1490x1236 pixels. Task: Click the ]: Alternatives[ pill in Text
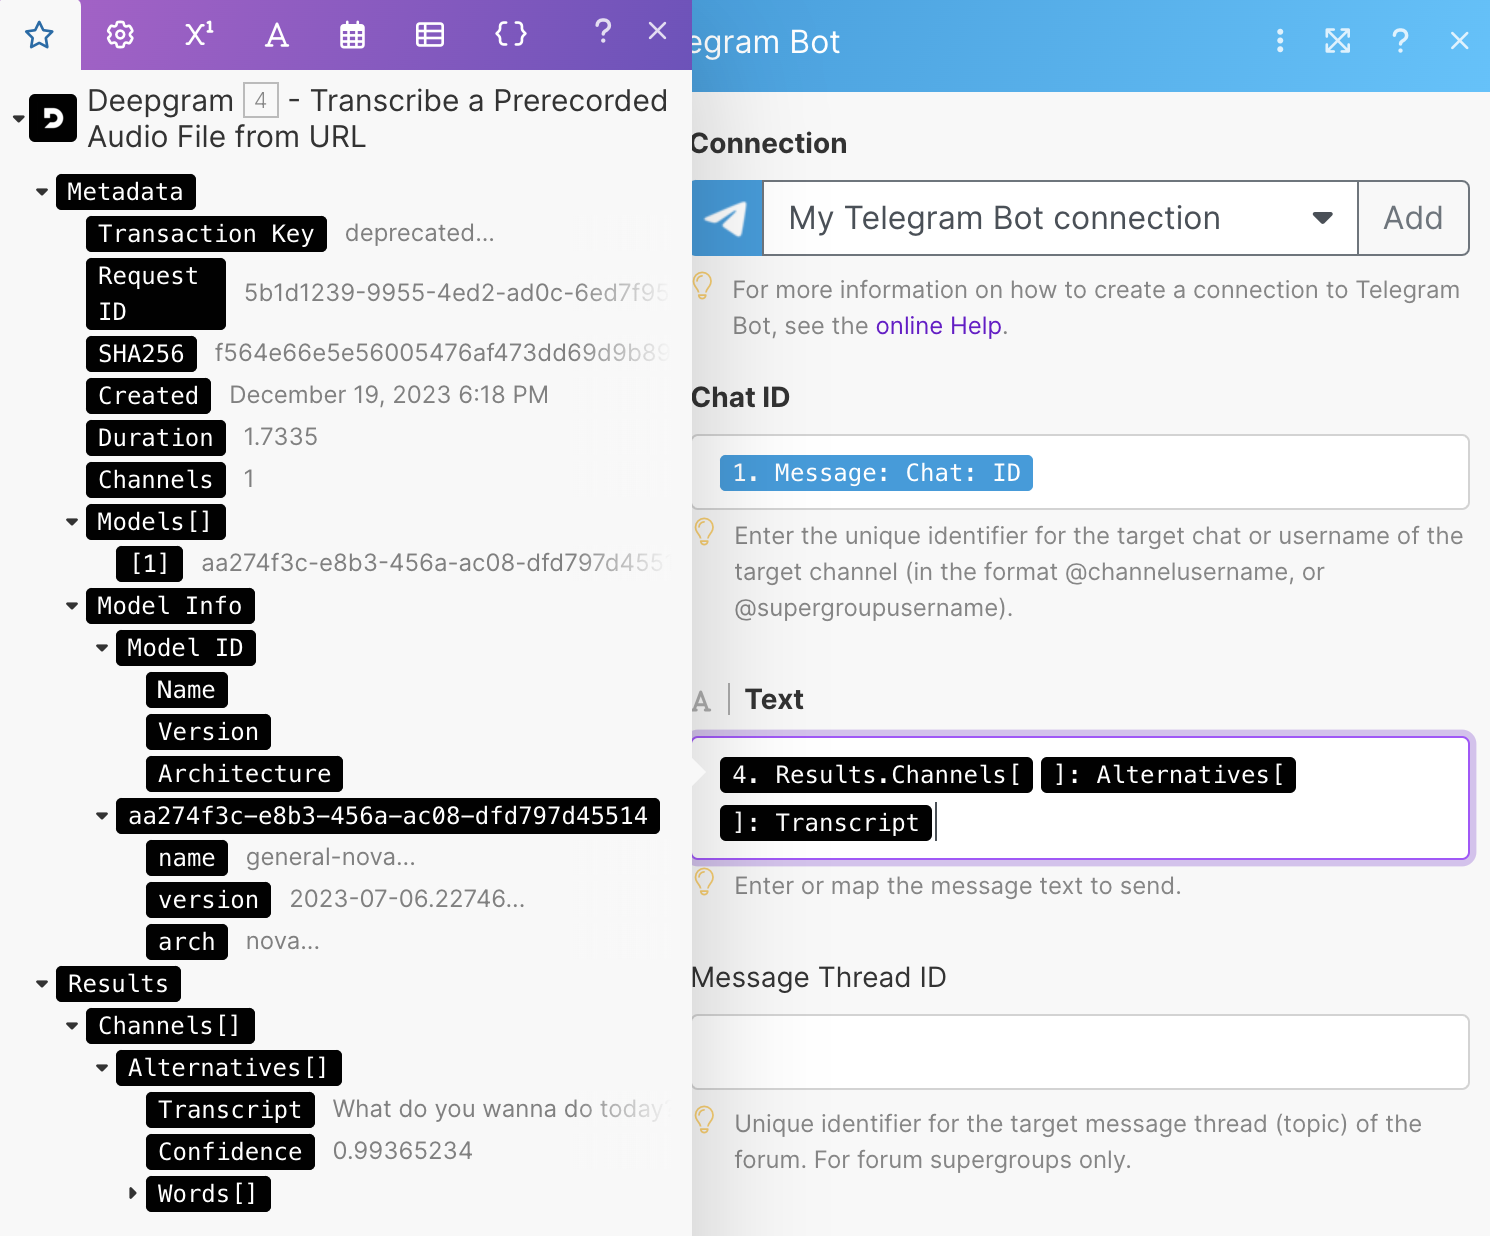1168,775
